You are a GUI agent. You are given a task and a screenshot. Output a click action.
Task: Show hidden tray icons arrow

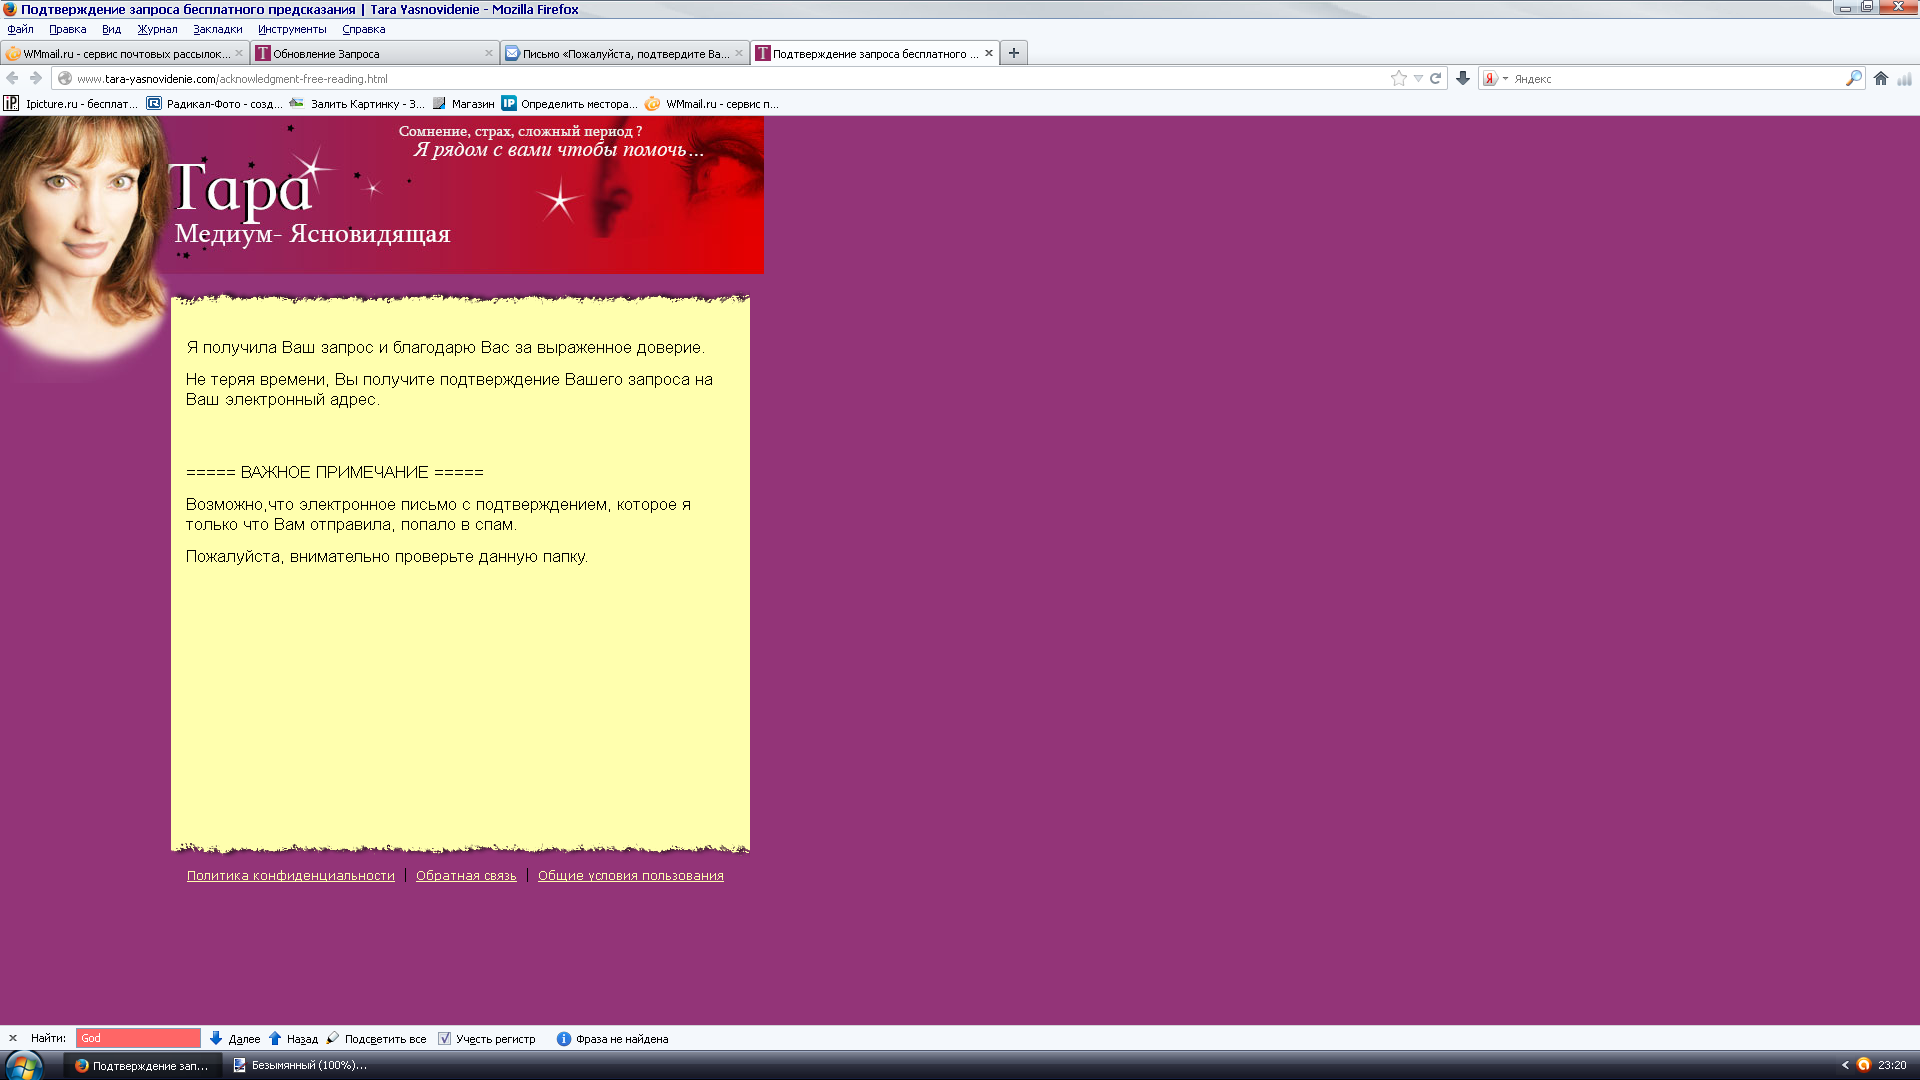(x=1845, y=1066)
